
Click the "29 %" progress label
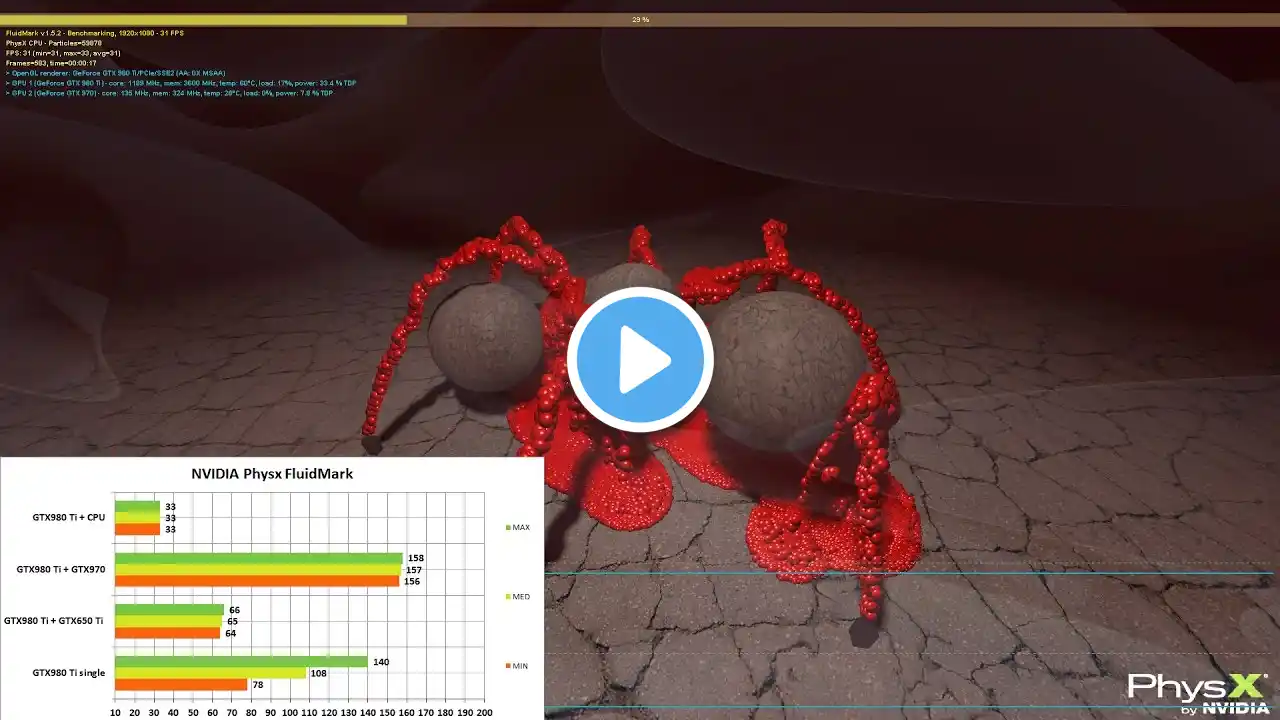coord(640,19)
